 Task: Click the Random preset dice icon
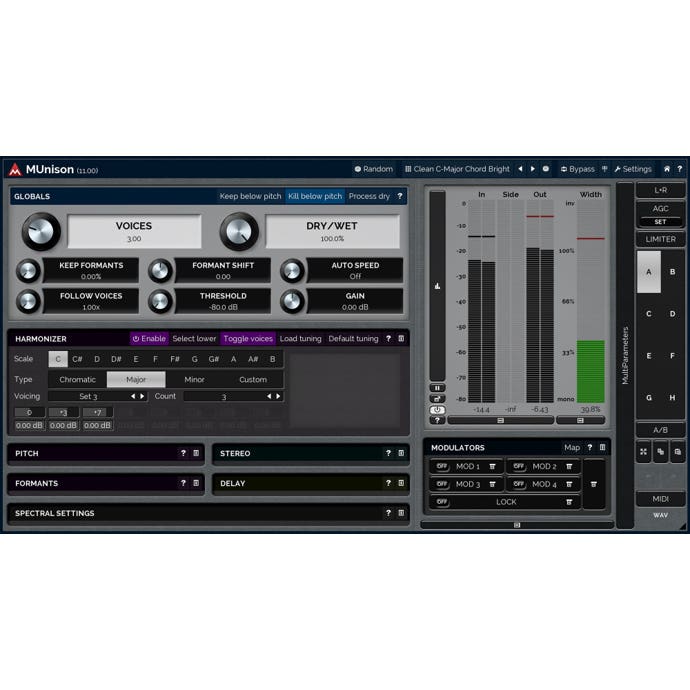coord(358,169)
